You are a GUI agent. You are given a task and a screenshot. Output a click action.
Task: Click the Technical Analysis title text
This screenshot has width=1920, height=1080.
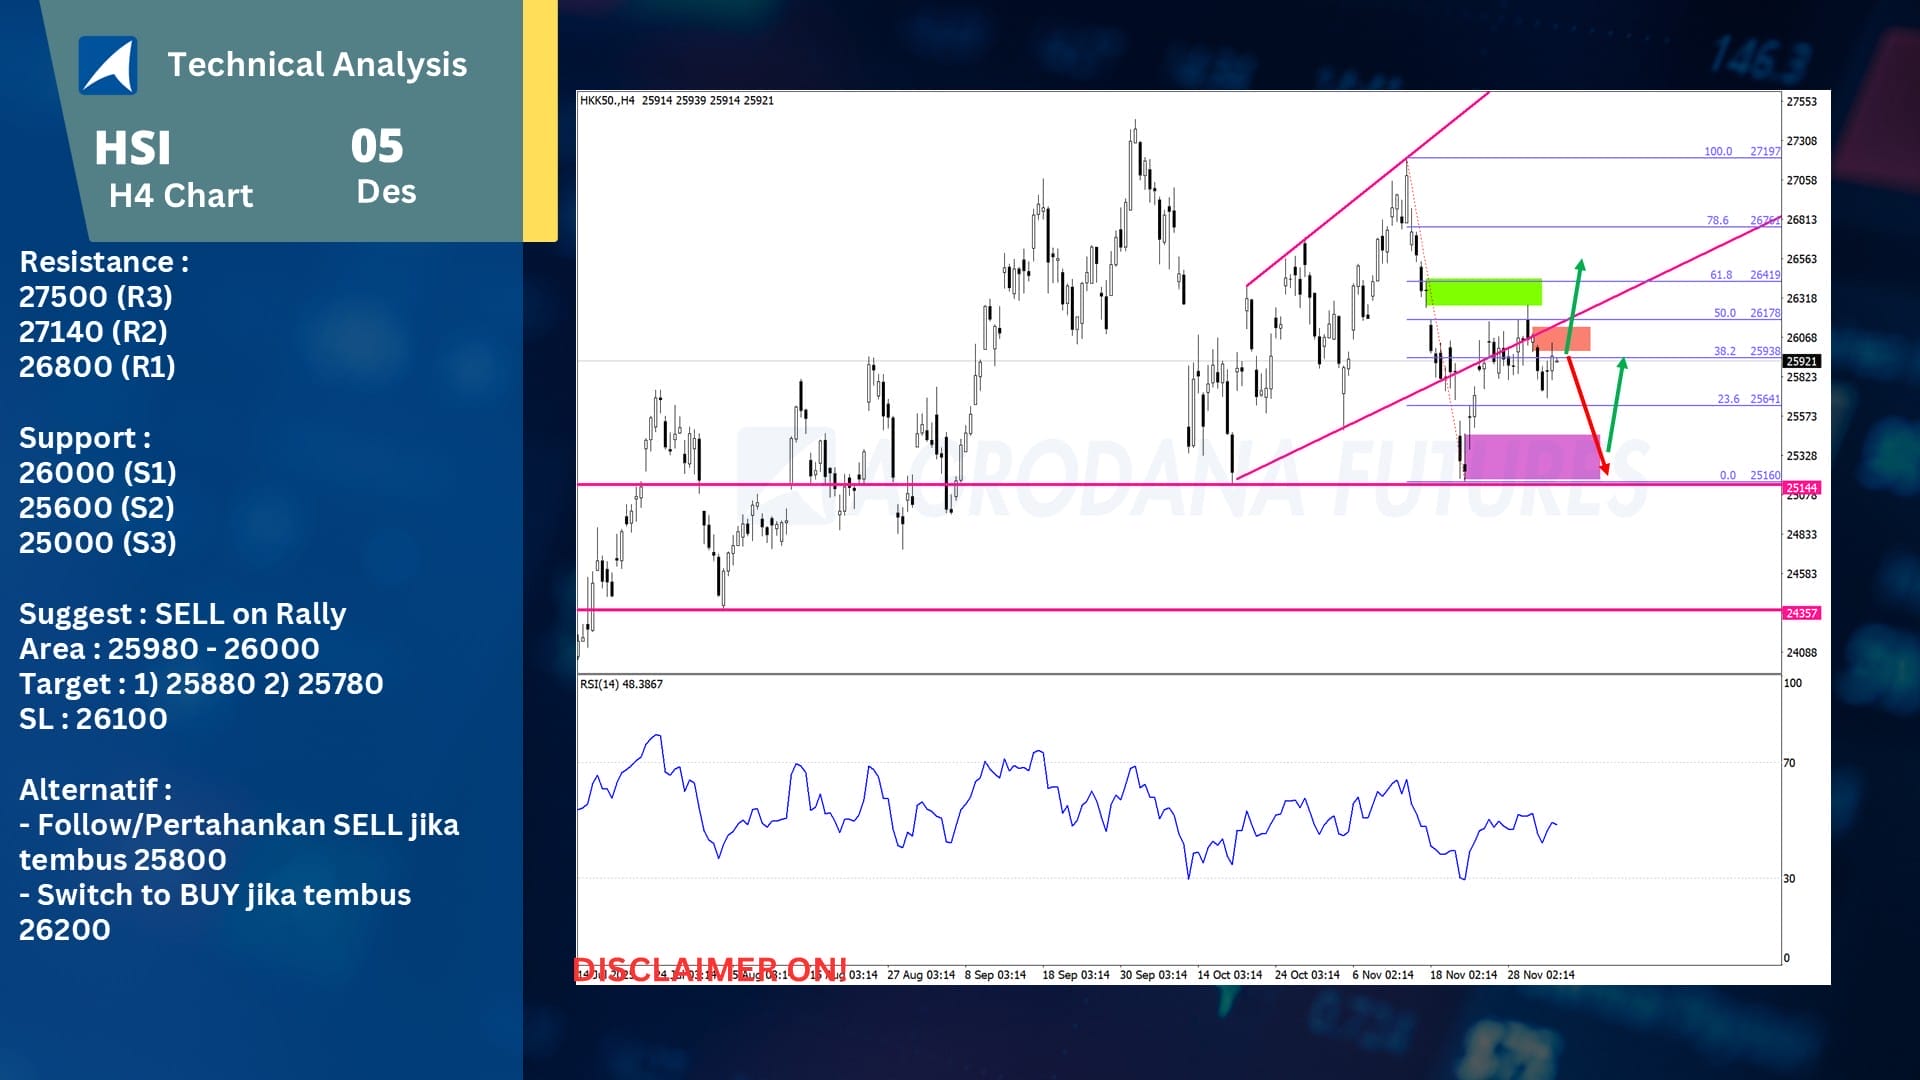click(317, 65)
